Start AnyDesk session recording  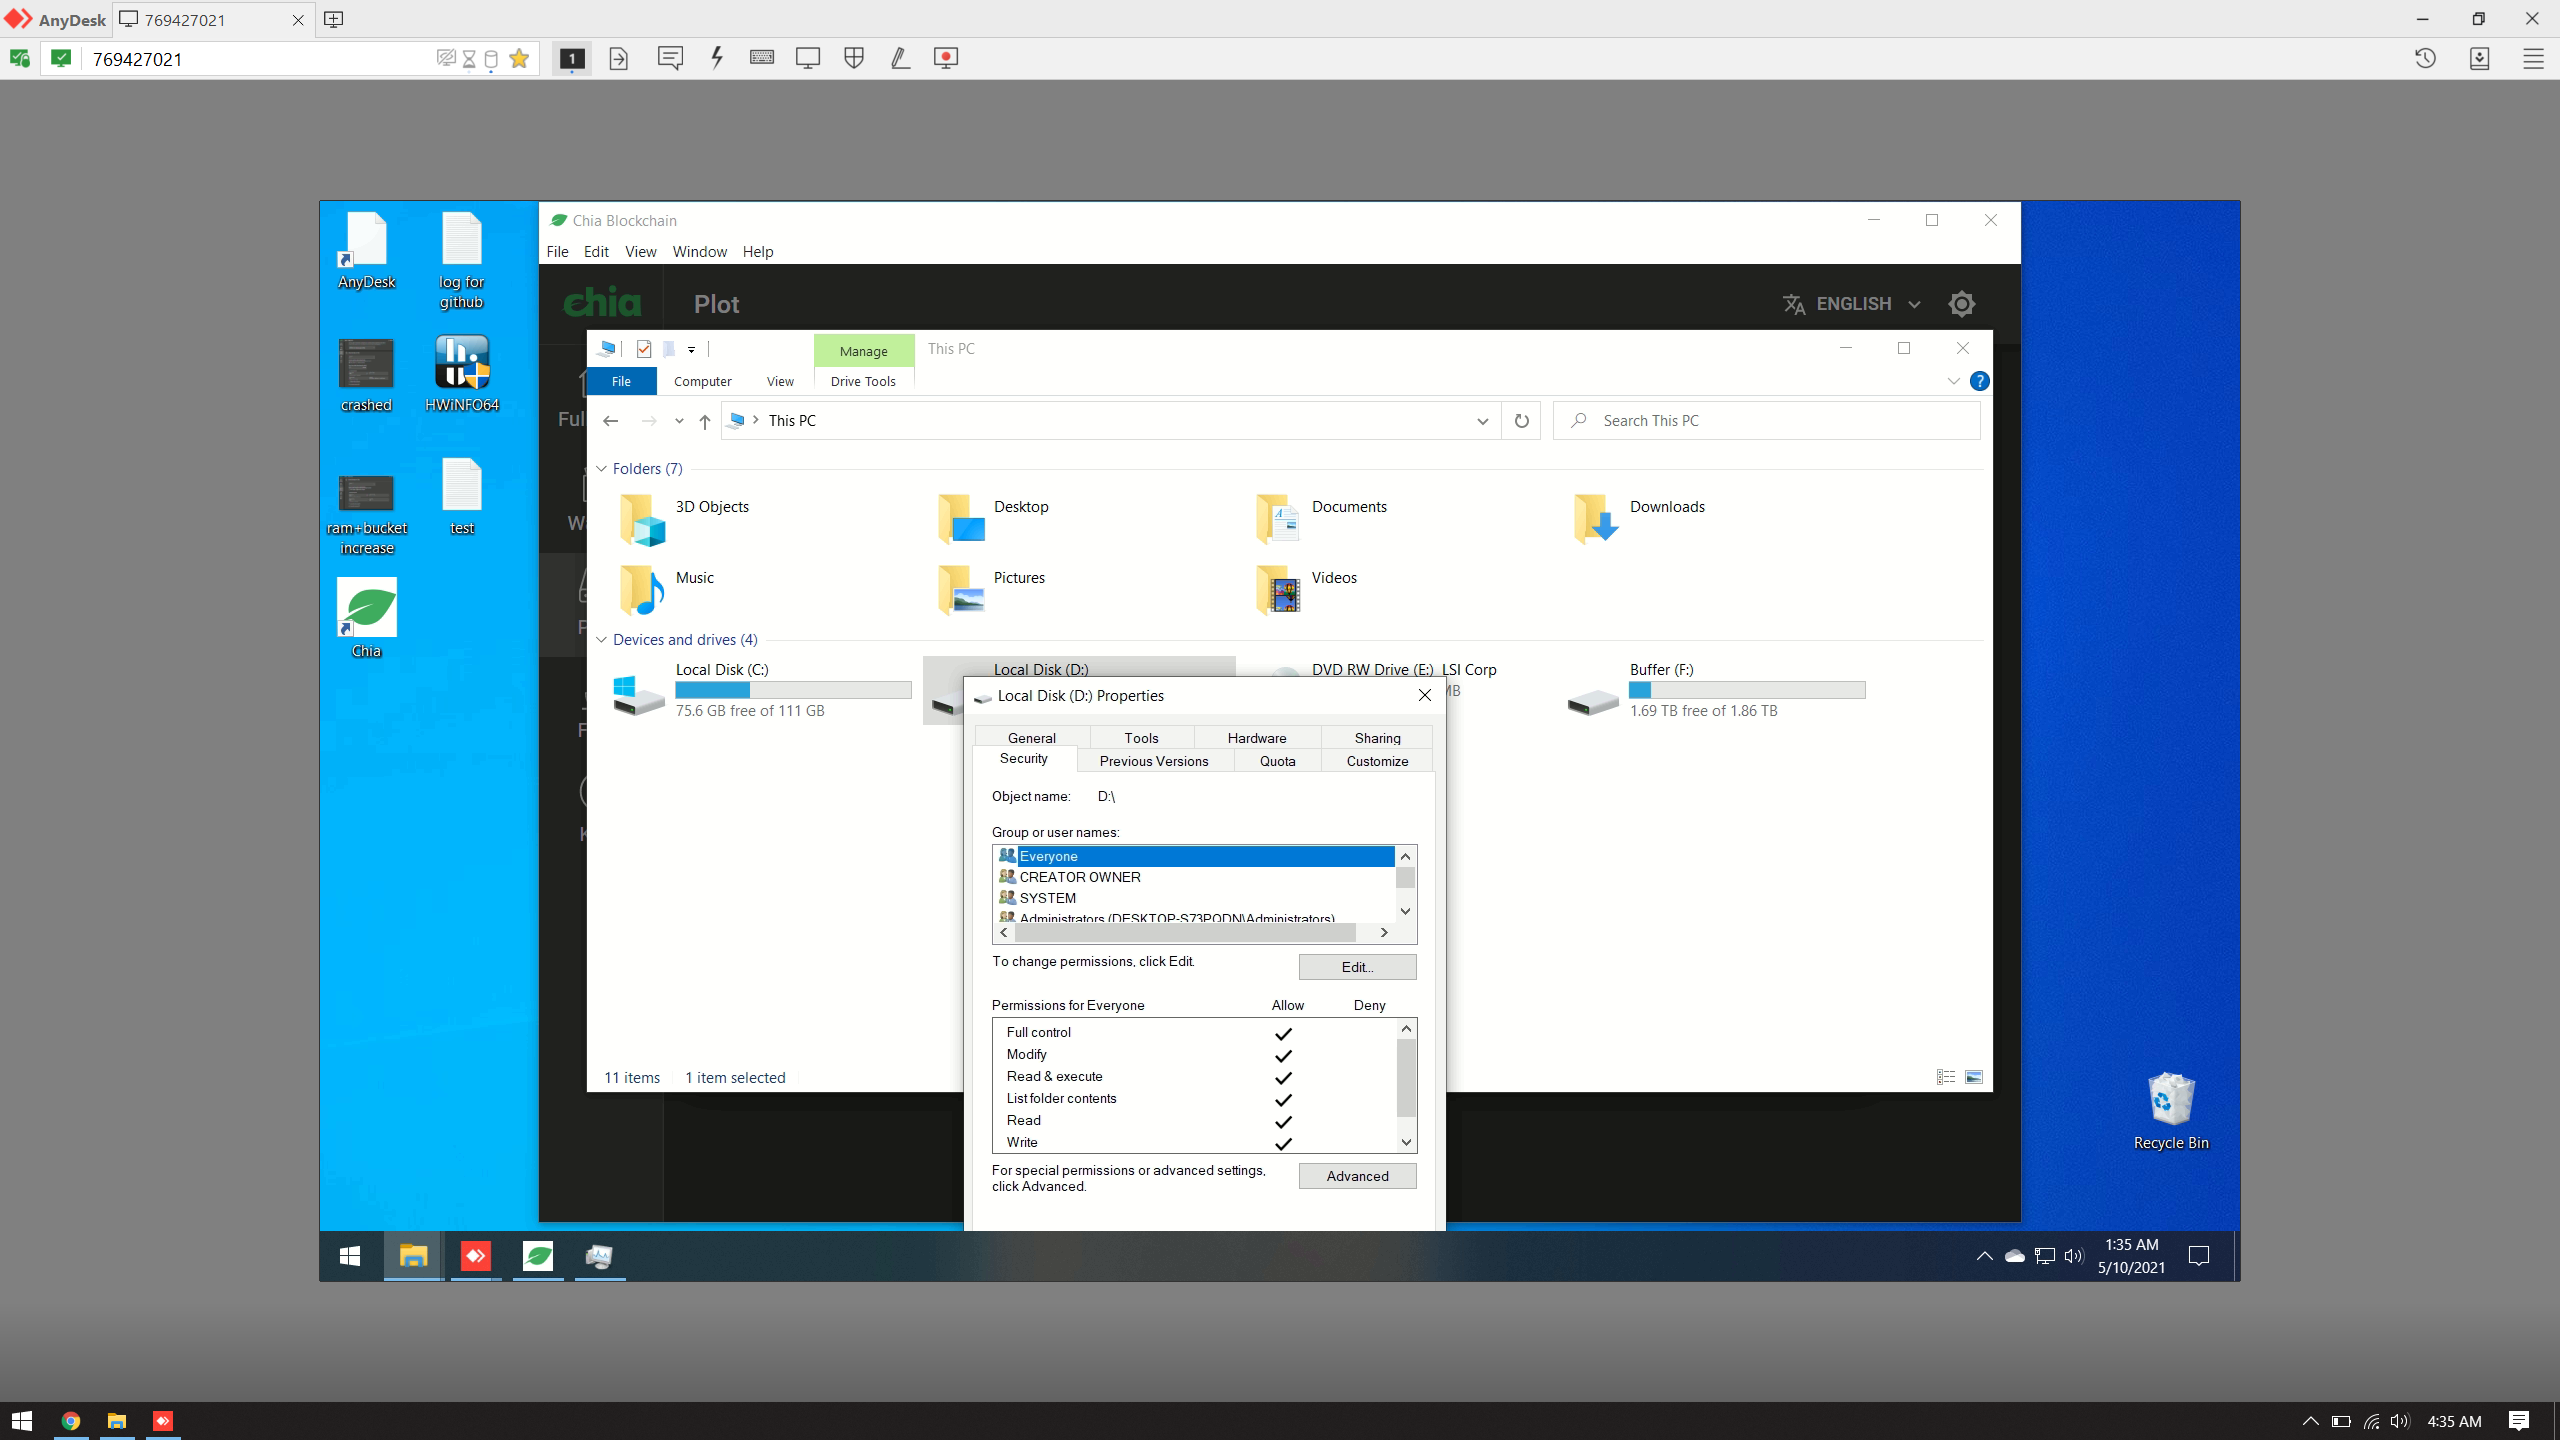pos(946,58)
